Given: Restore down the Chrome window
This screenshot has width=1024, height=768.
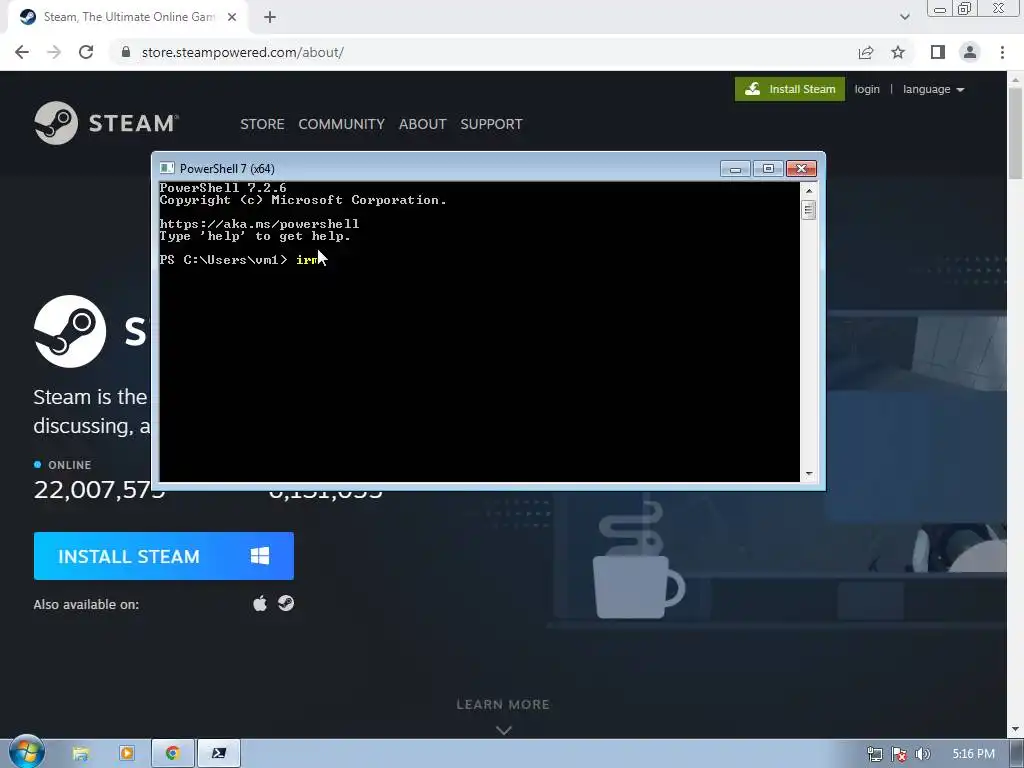Looking at the screenshot, I should [965, 9].
